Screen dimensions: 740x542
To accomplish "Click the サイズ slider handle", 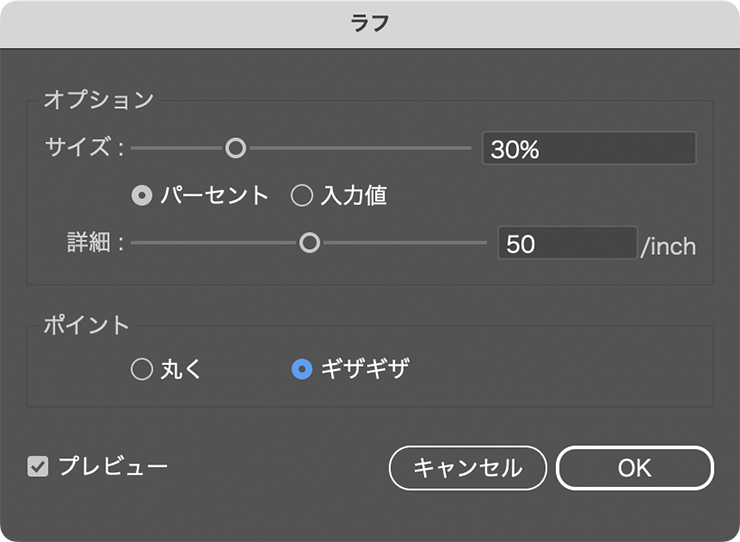I will pos(235,148).
